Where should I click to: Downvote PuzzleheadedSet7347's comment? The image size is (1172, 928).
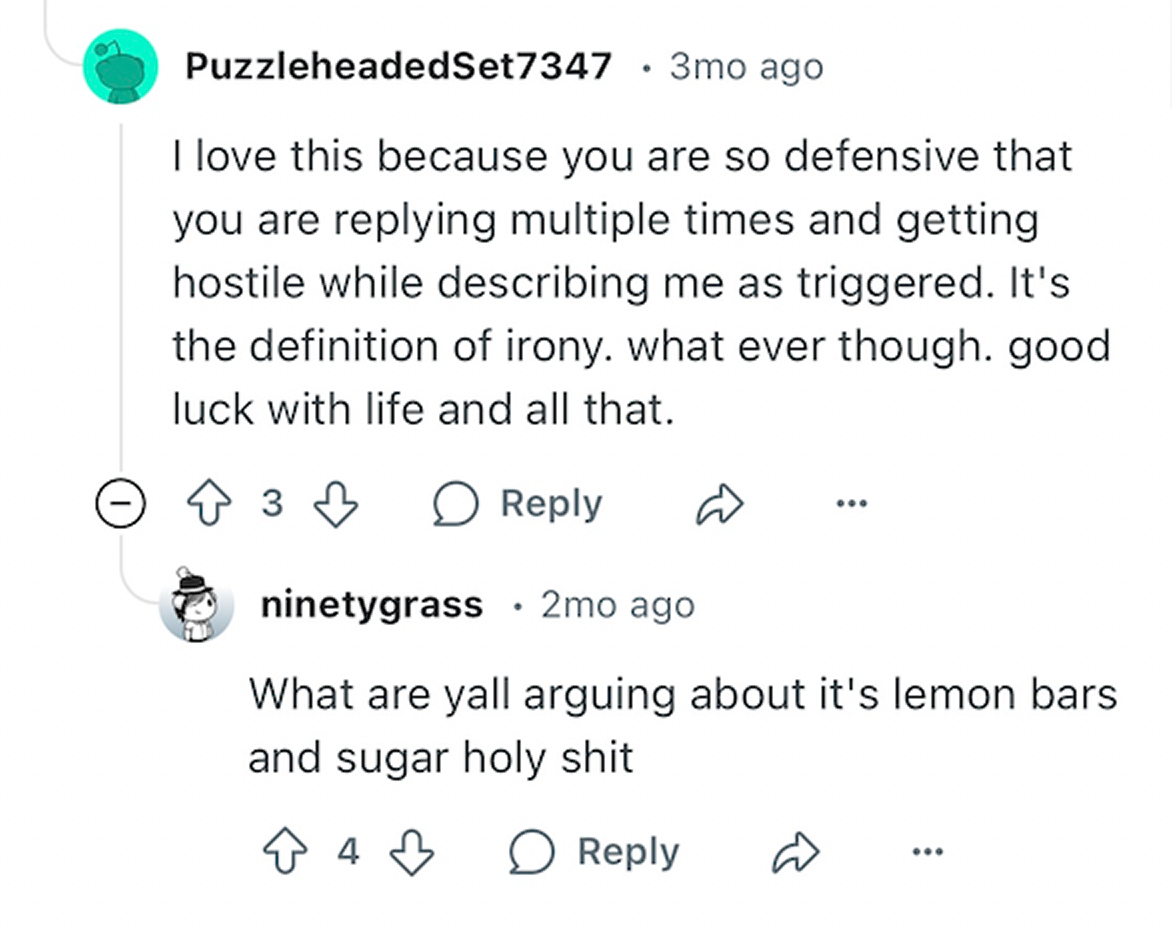pyautogui.click(x=336, y=505)
